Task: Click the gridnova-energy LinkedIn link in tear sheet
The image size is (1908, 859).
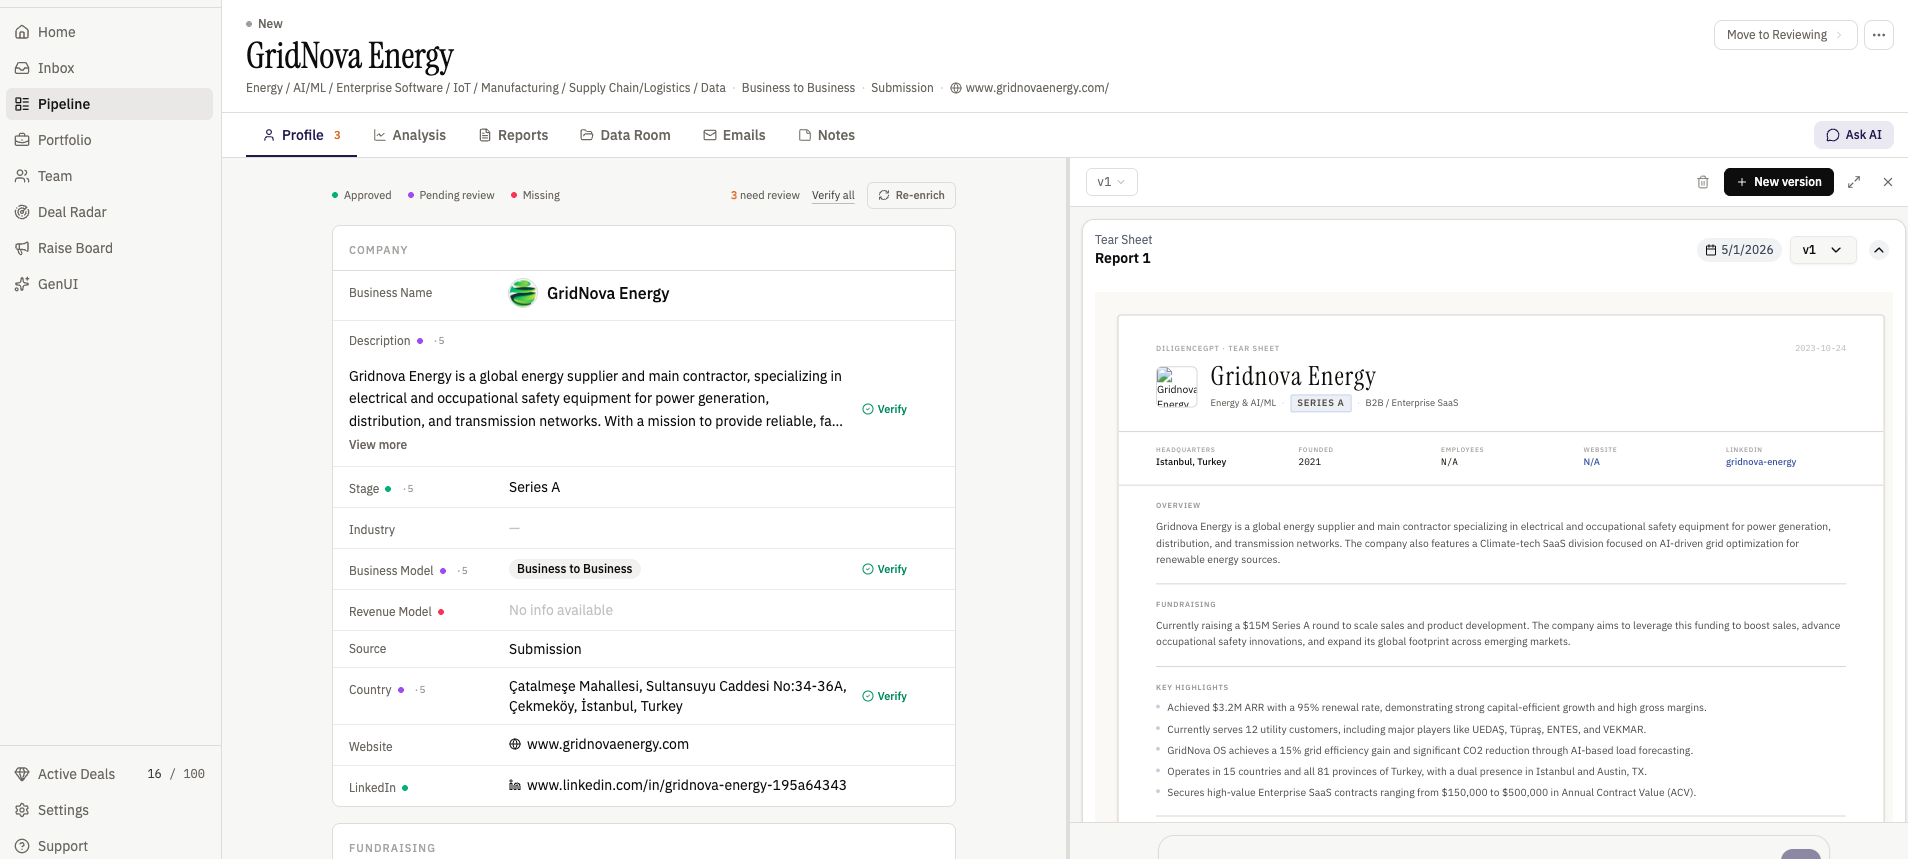Action: point(1761,462)
